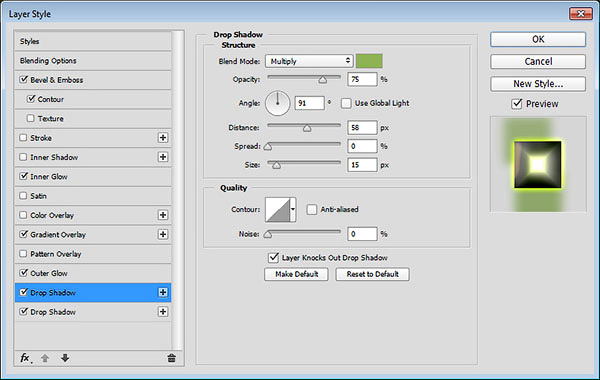Click the Spread value field
Image resolution: width=600 pixels, height=380 pixels.
(362, 146)
